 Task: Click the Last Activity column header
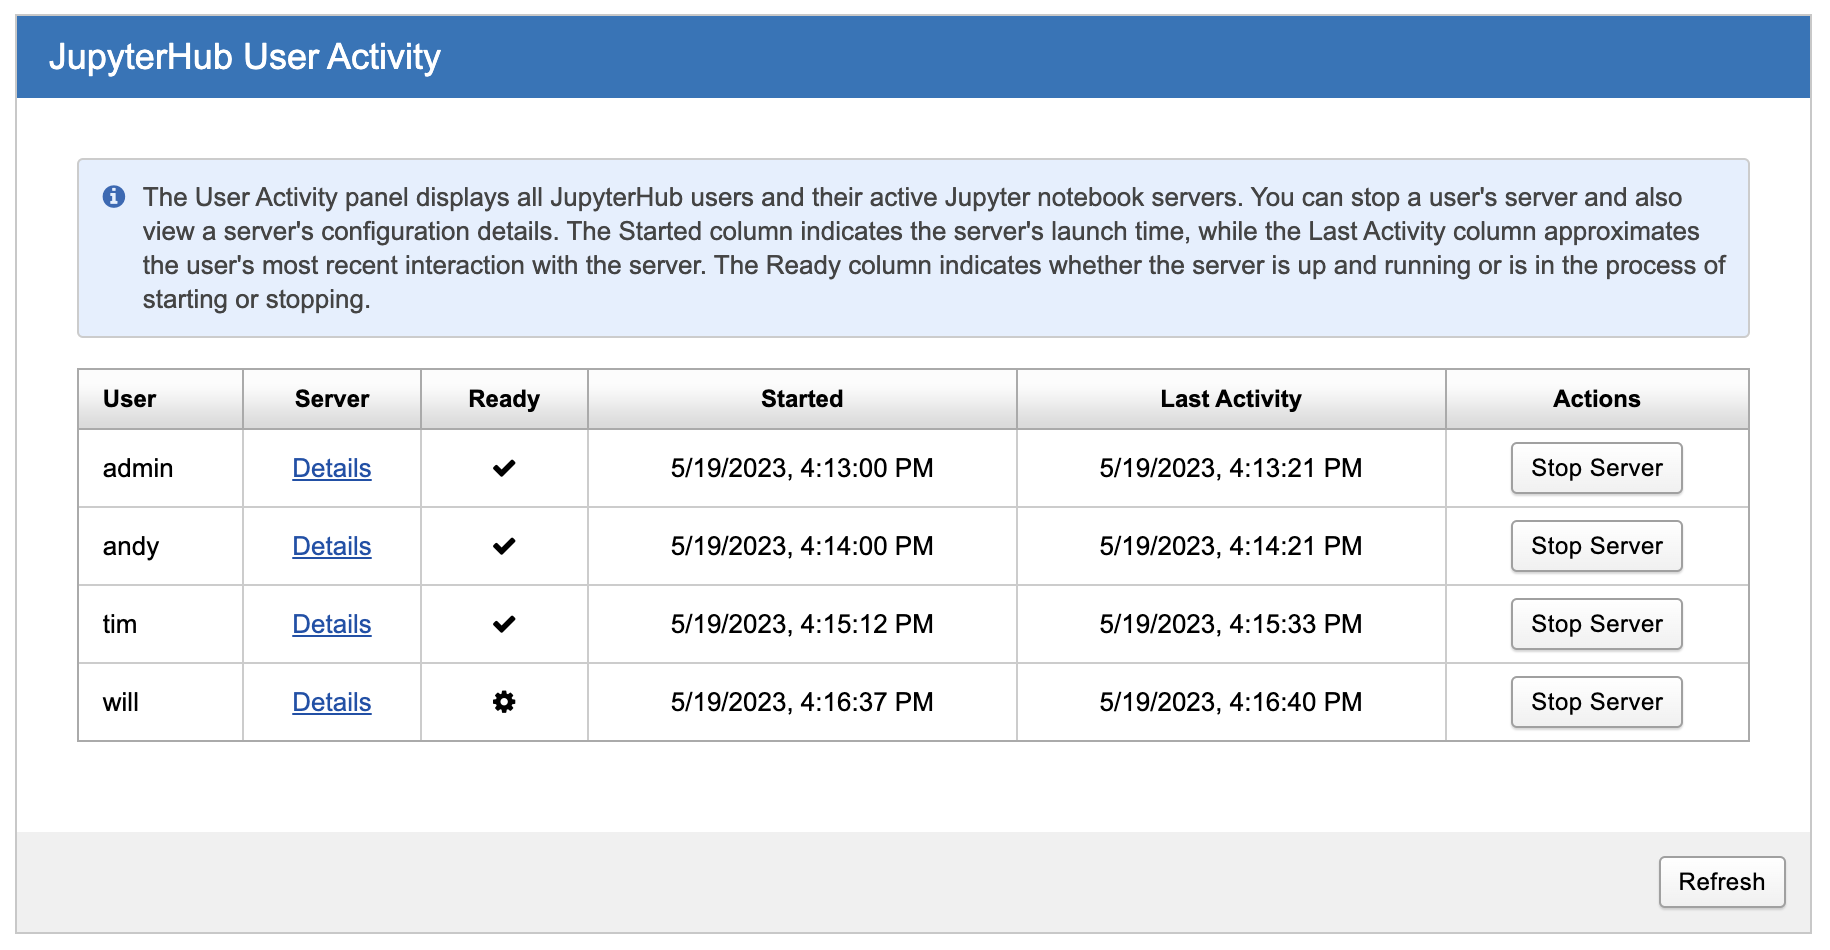coord(1230,399)
